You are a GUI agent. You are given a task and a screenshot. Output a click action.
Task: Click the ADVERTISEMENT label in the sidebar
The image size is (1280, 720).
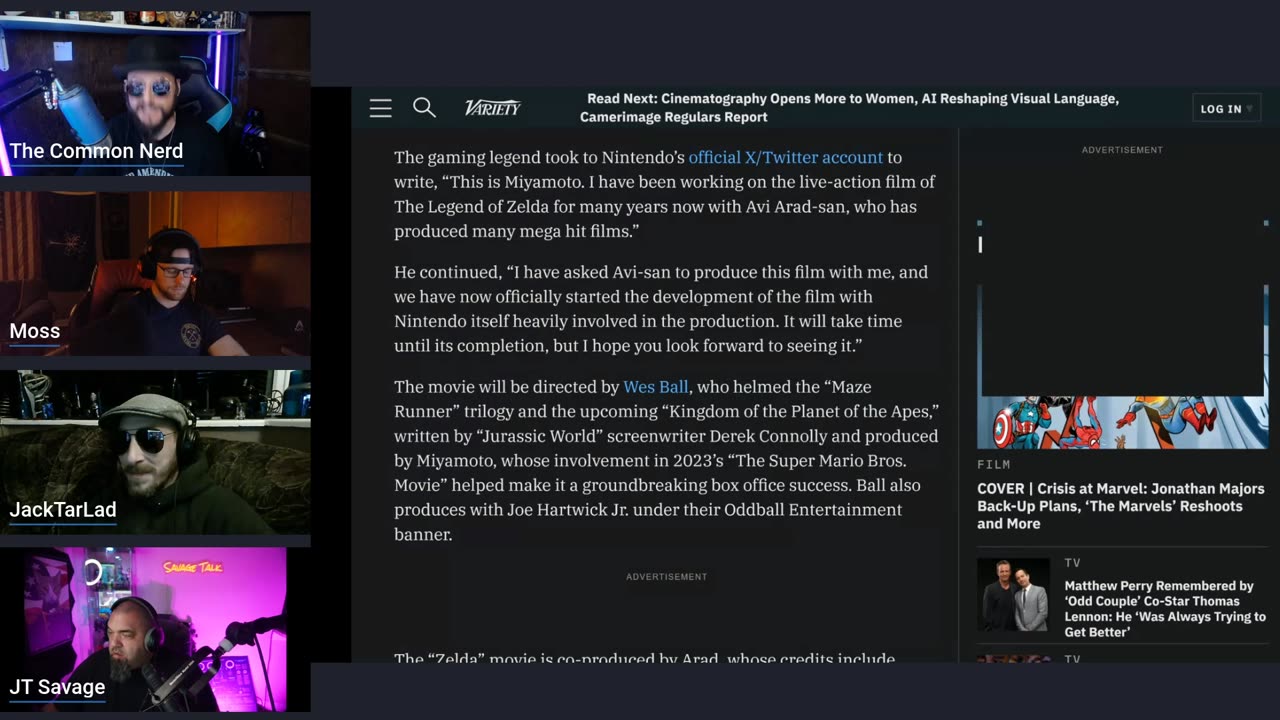pos(1122,150)
